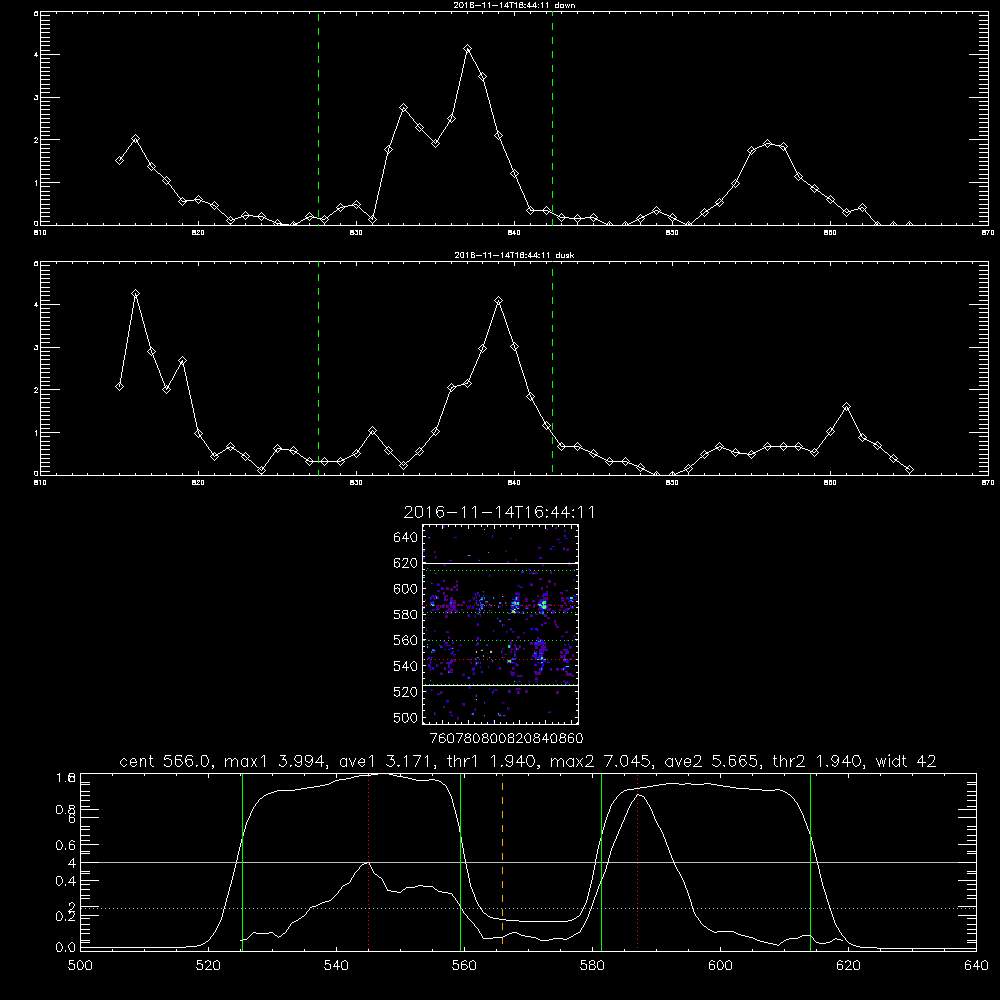The width and height of the screenshot is (1000, 1000).
Task: Click the stats line starting with 'cent 566.0'
Action: (527, 761)
